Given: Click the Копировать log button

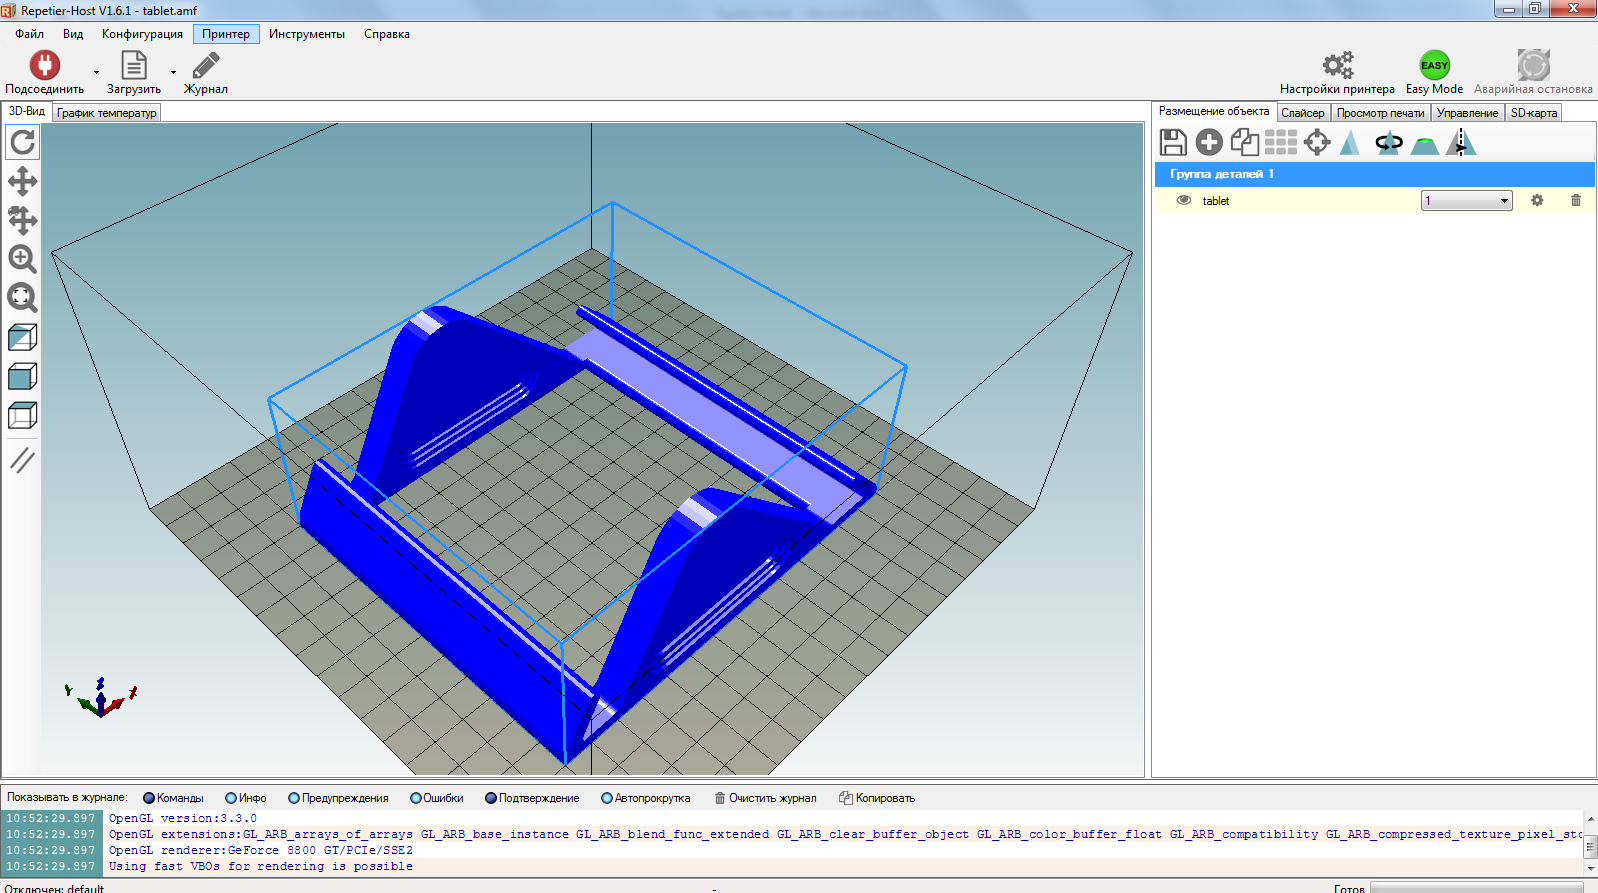Looking at the screenshot, I should point(877,798).
